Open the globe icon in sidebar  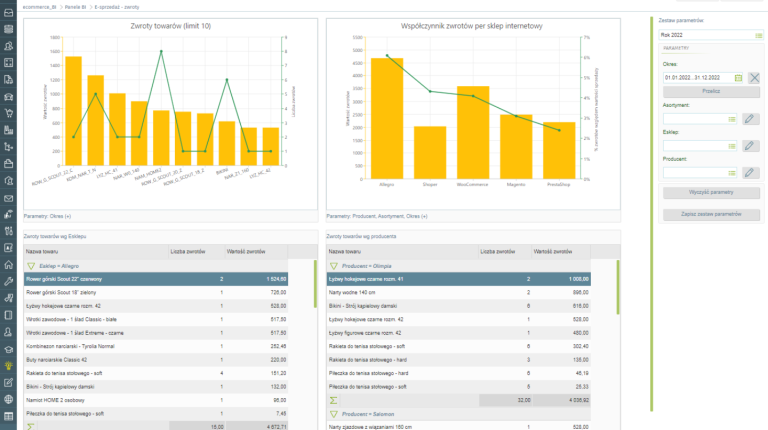pyautogui.click(x=8, y=400)
